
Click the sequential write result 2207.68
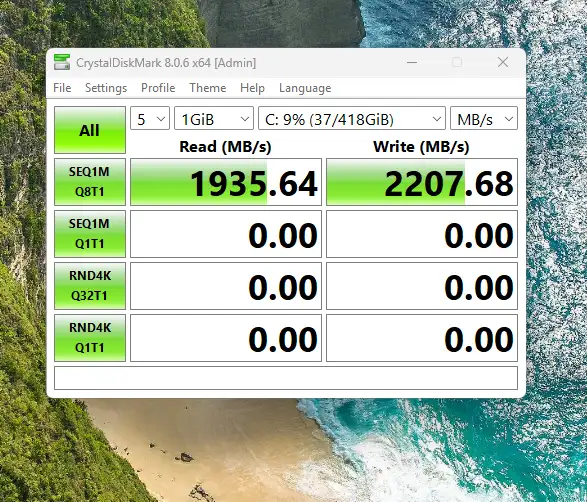pyautogui.click(x=422, y=182)
